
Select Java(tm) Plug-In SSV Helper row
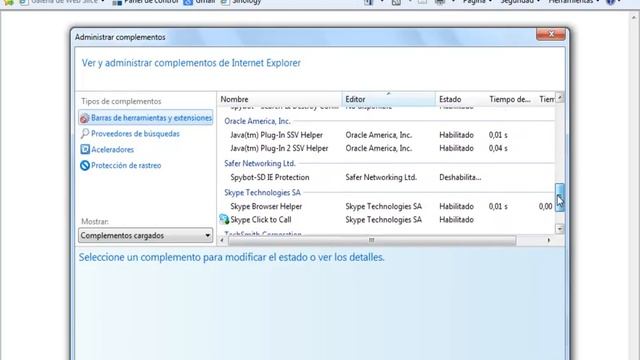(x=386, y=135)
